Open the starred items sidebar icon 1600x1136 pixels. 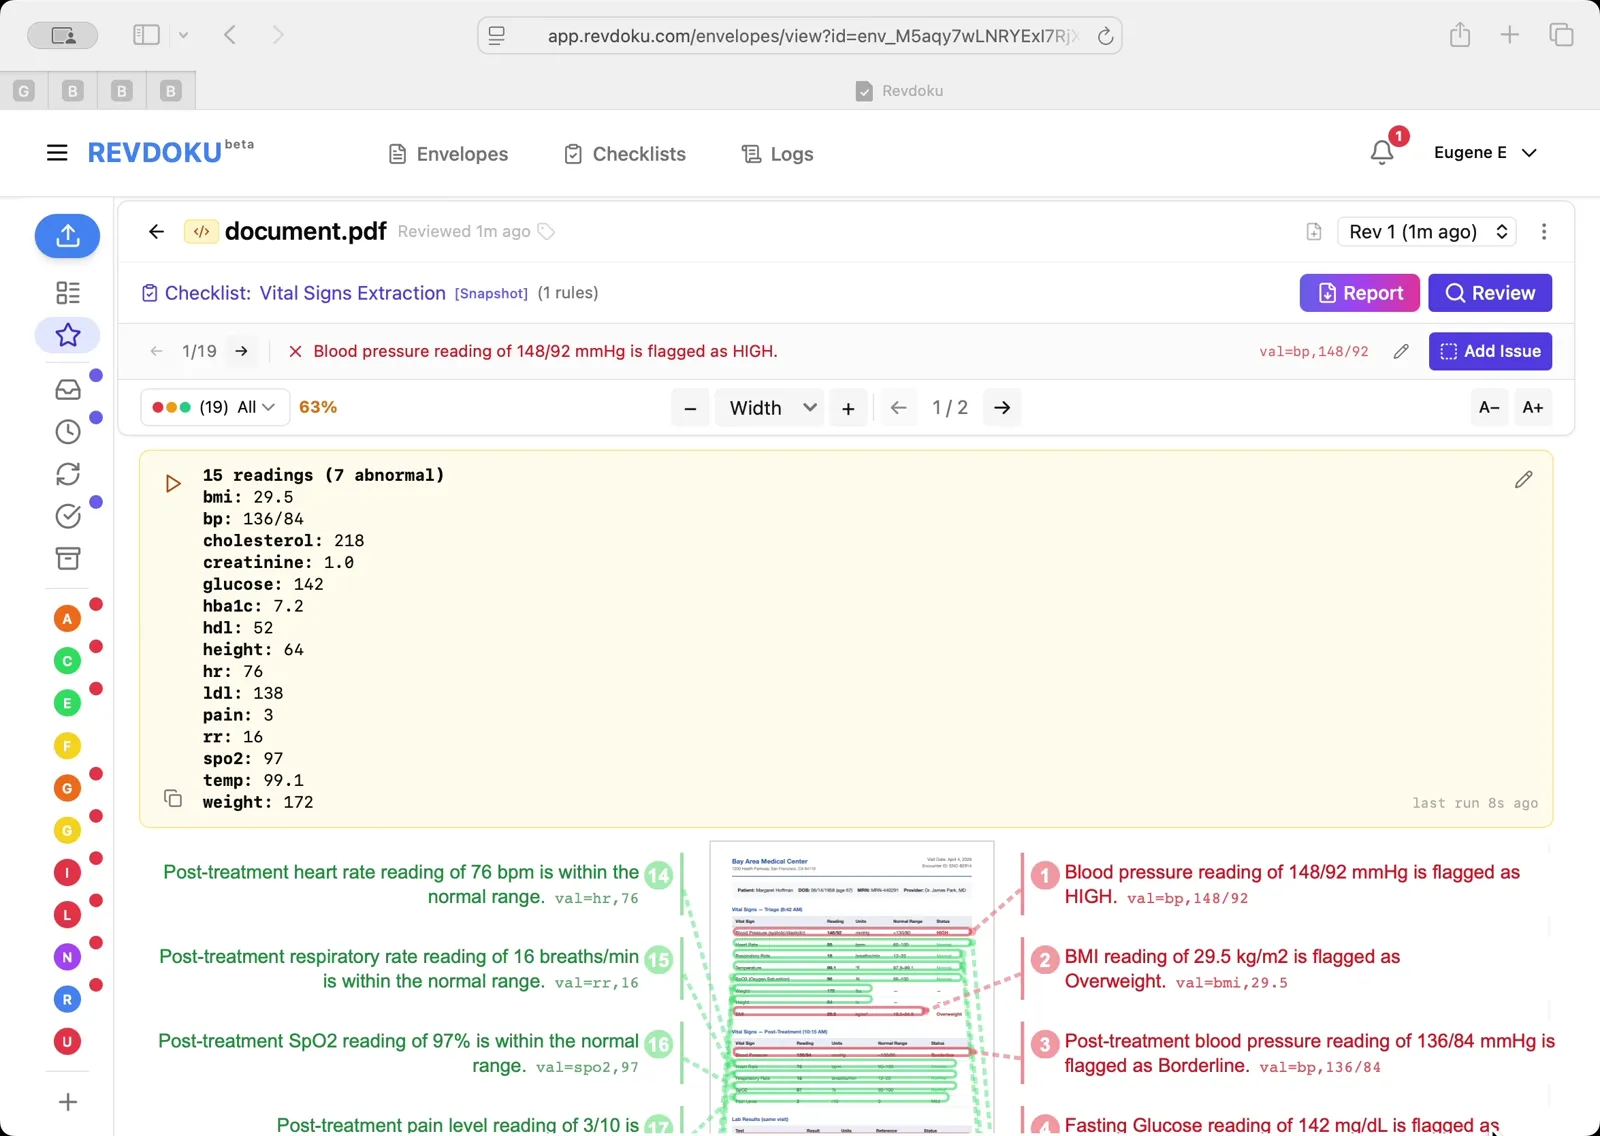(x=67, y=335)
